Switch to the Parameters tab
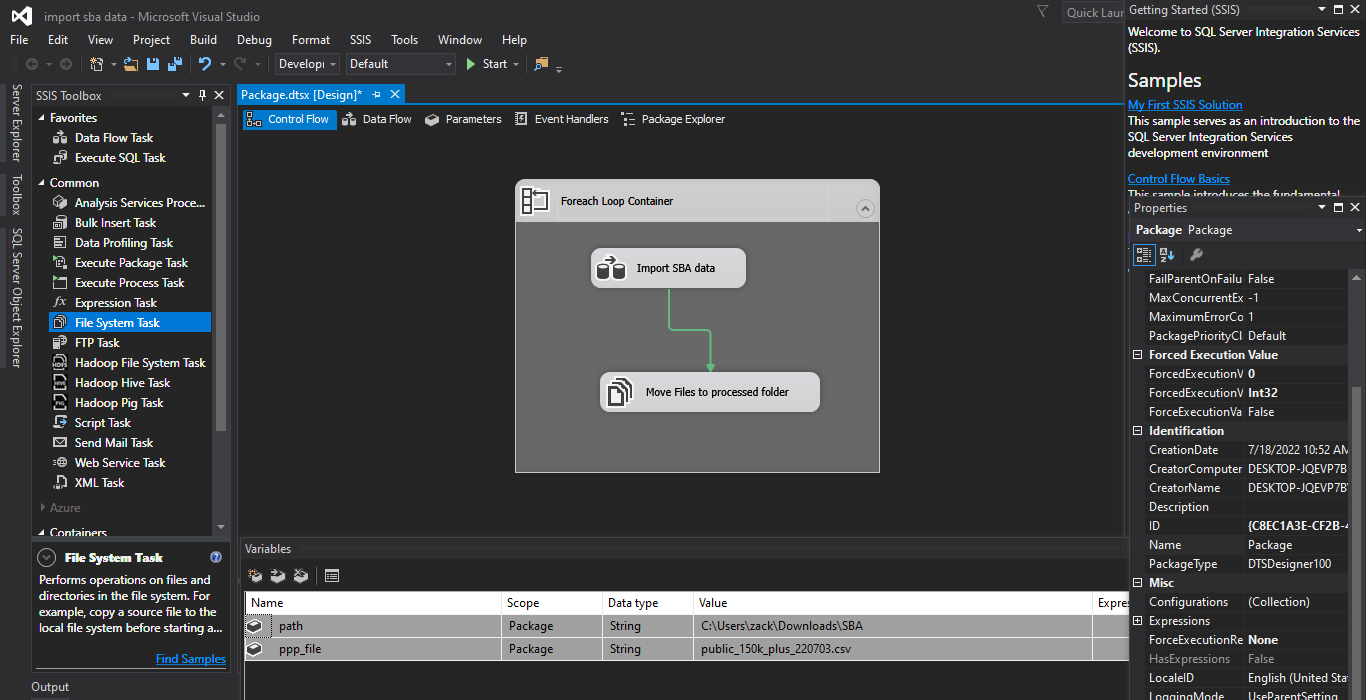 click(462, 119)
